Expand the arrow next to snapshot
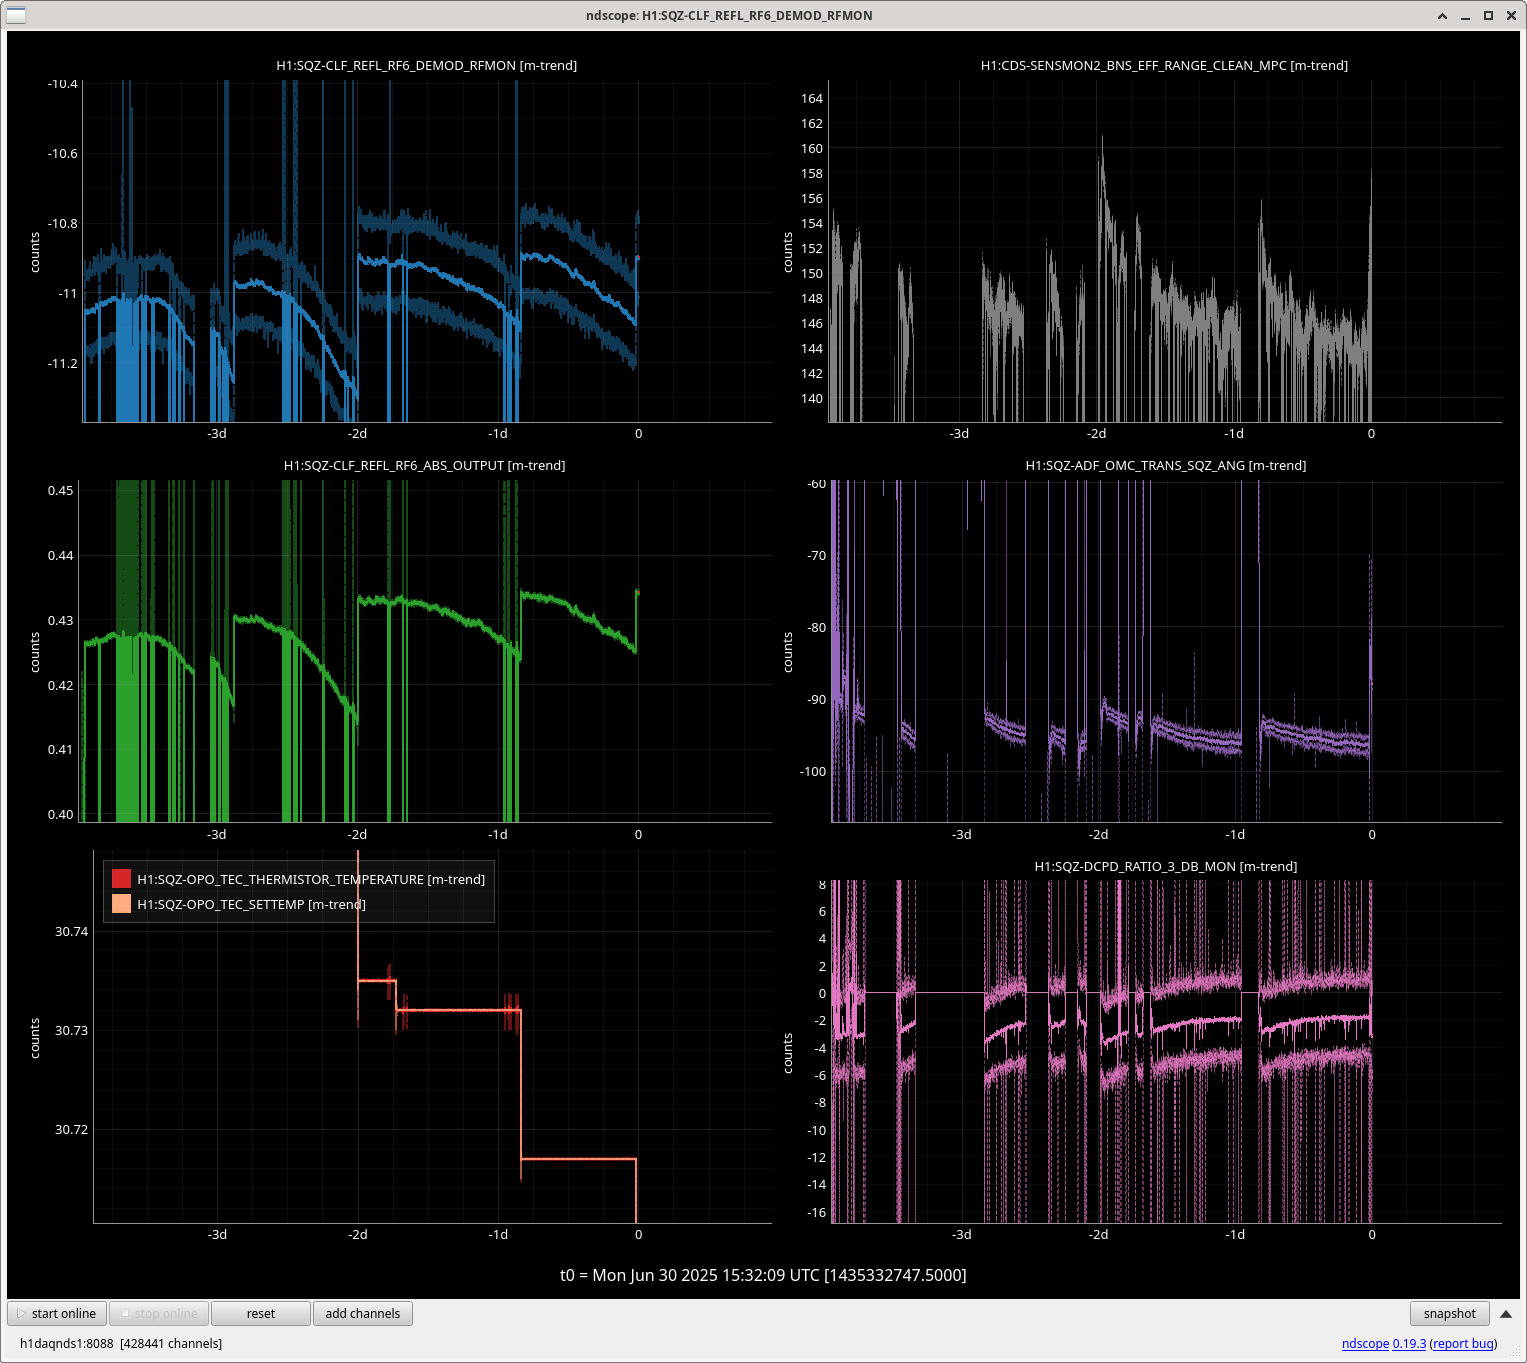This screenshot has height=1363, width=1527. [1506, 1314]
